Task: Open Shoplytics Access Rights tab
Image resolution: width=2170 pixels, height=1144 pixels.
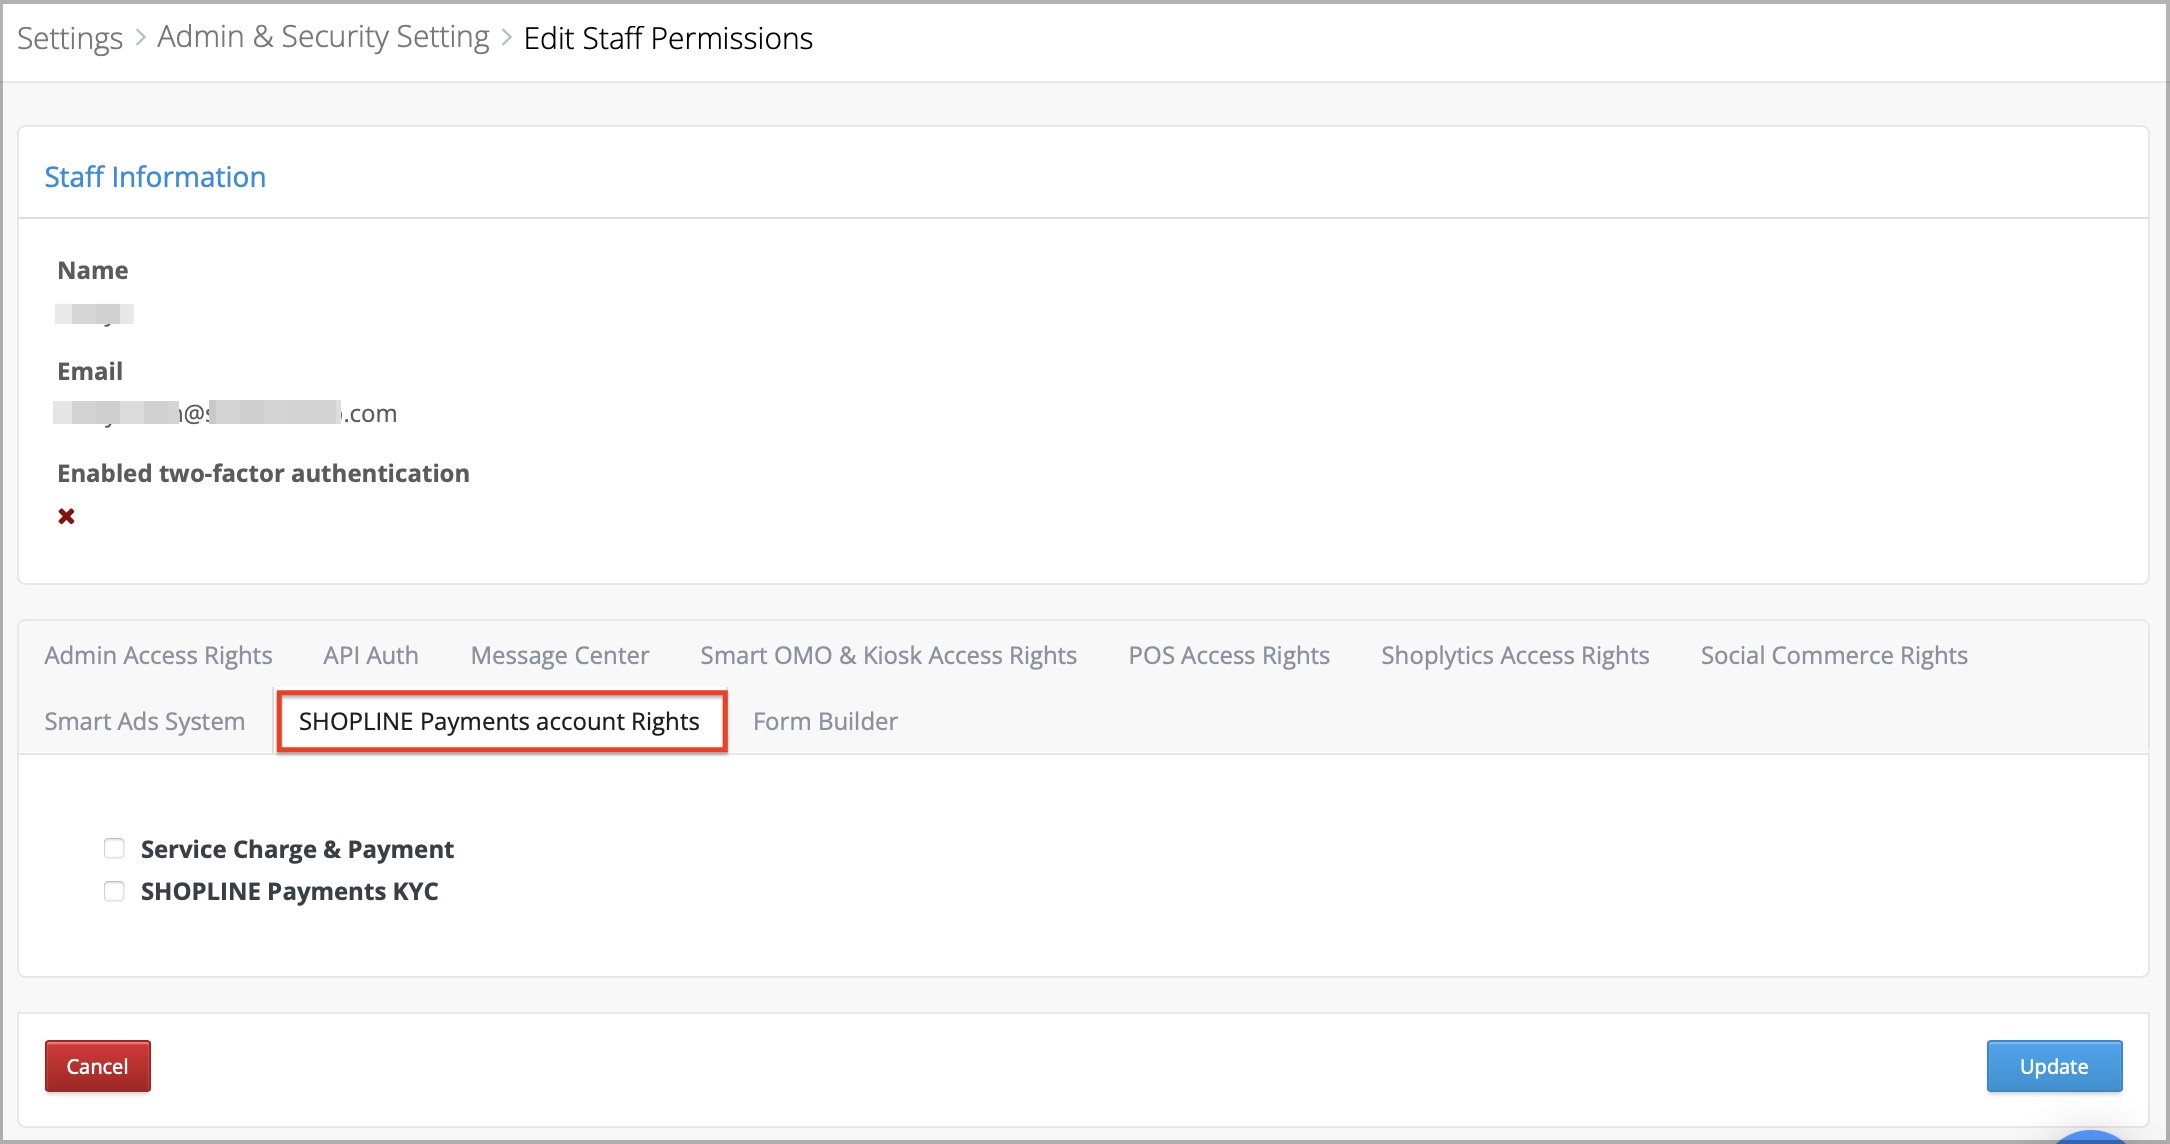Action: pos(1514,655)
